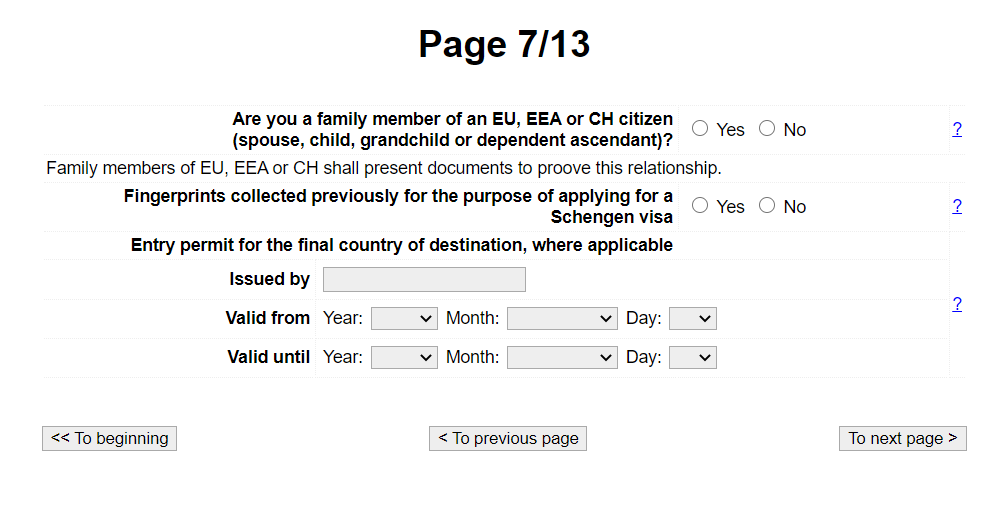Click the Yes label beside fingerprints radio
This screenshot has height=518, width=1006.
tap(730, 207)
